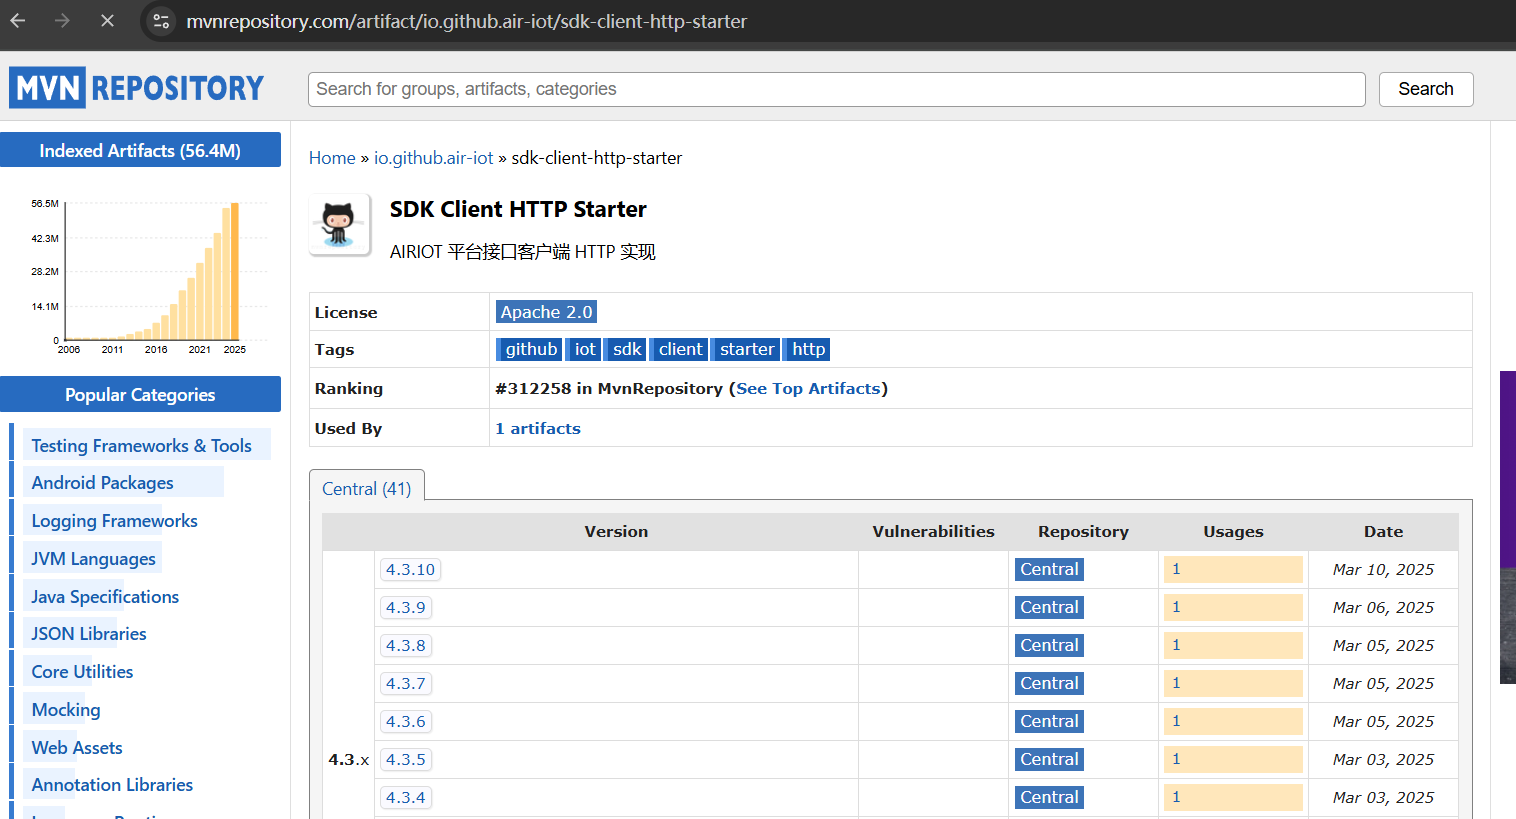The height and width of the screenshot is (819, 1516).
Task: Open JSON Libraries category
Action: coord(88,634)
